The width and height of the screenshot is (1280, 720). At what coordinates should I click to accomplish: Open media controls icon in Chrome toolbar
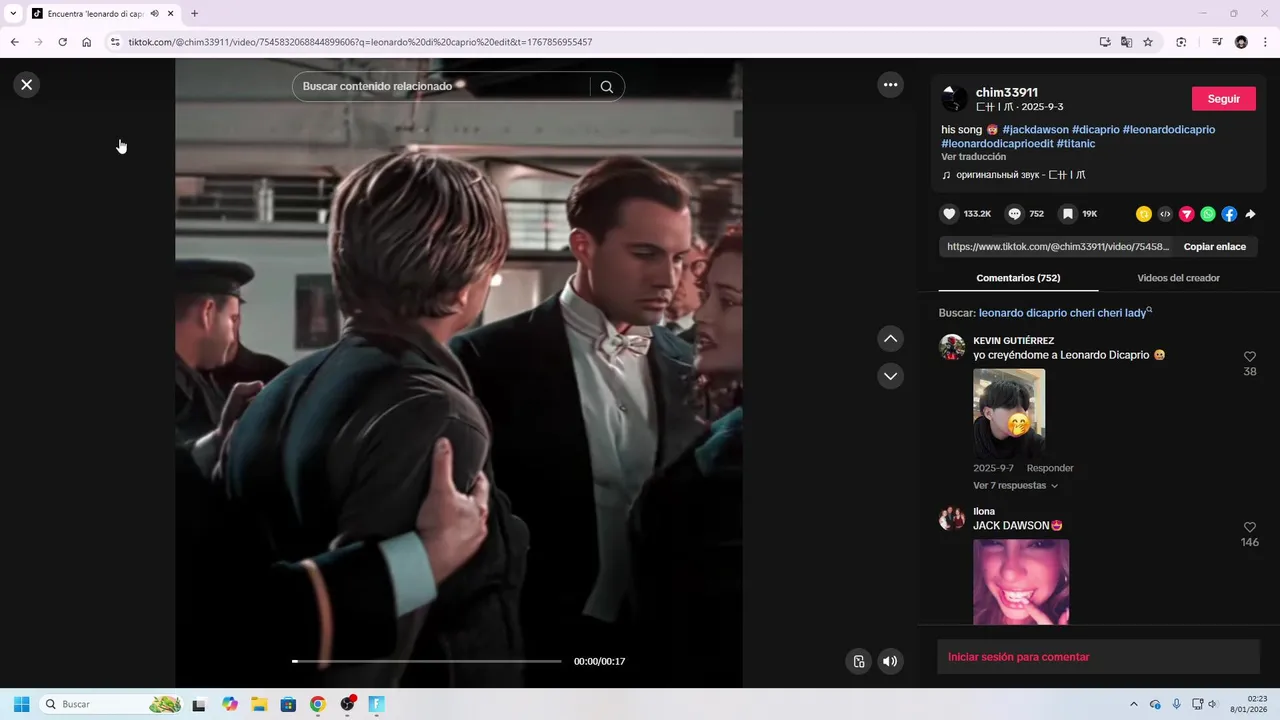[1217, 42]
